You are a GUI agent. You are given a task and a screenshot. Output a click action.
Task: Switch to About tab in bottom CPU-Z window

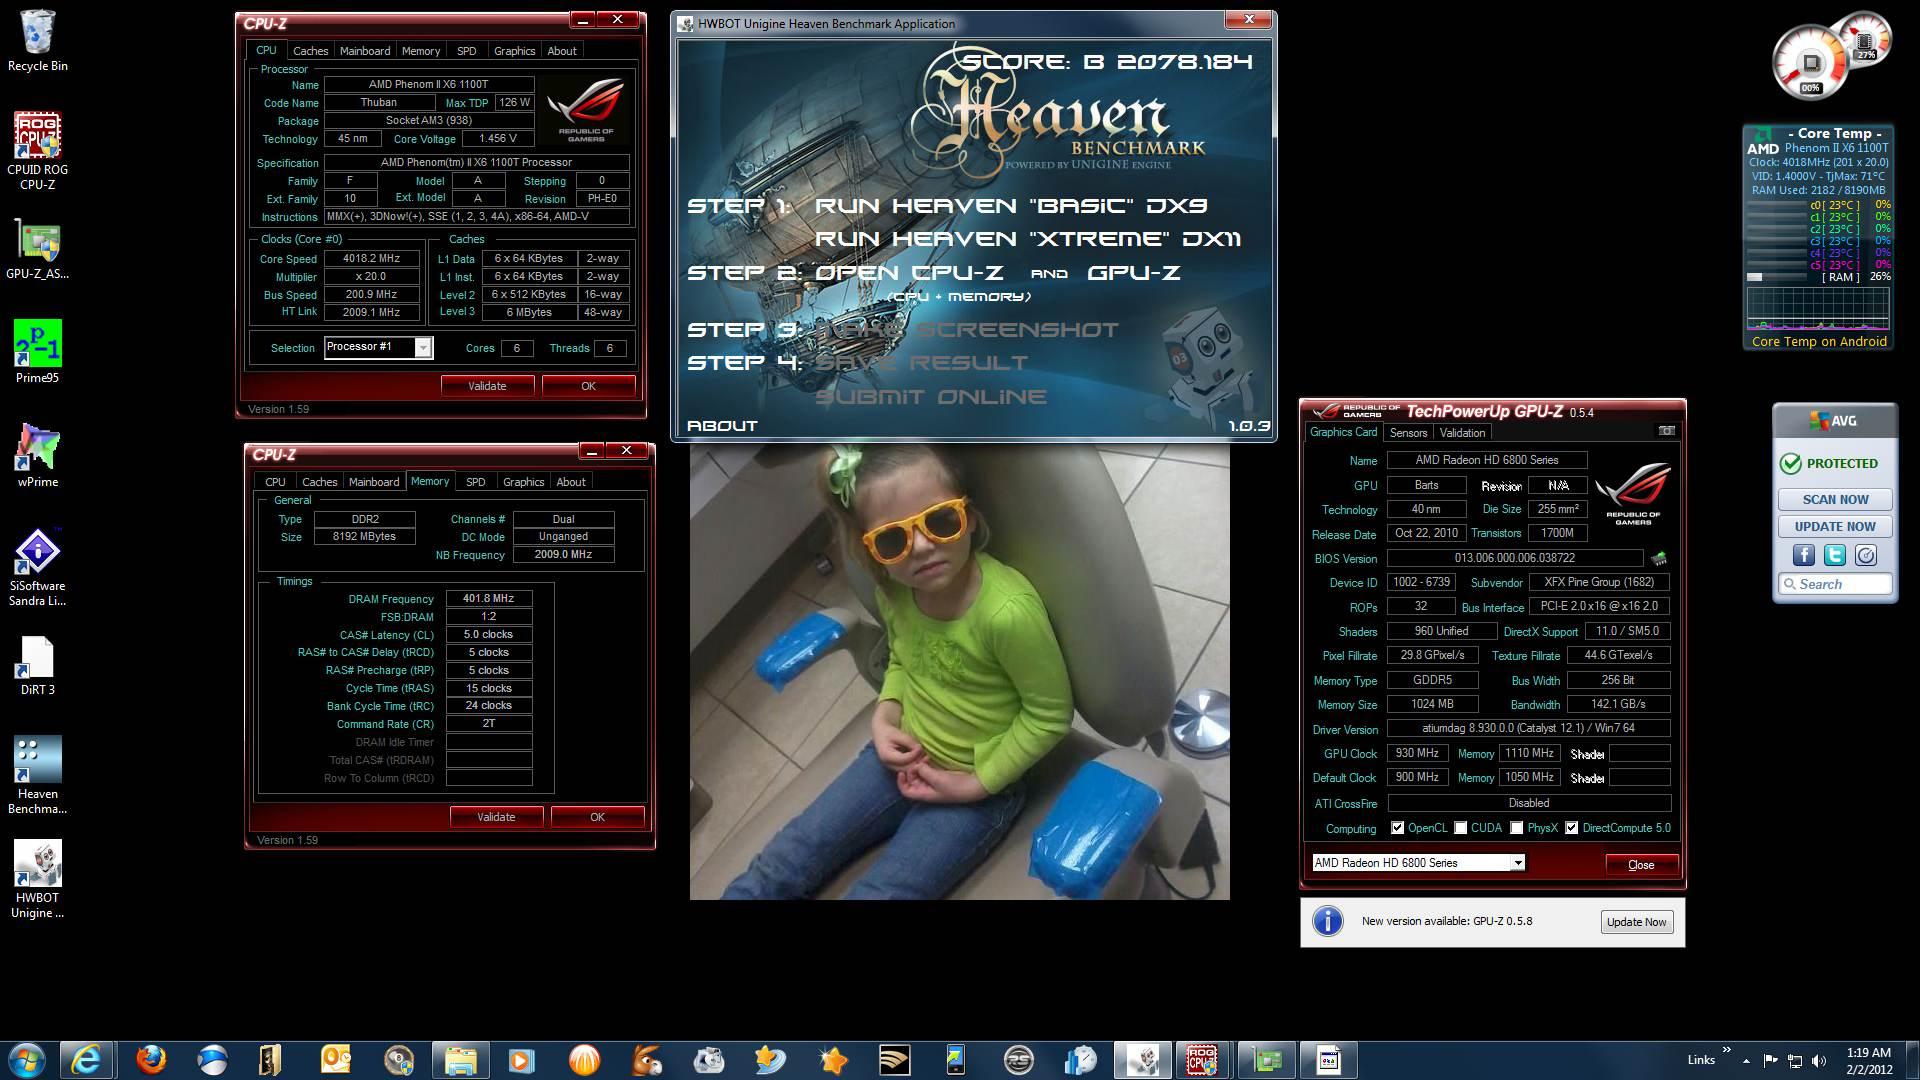point(571,482)
